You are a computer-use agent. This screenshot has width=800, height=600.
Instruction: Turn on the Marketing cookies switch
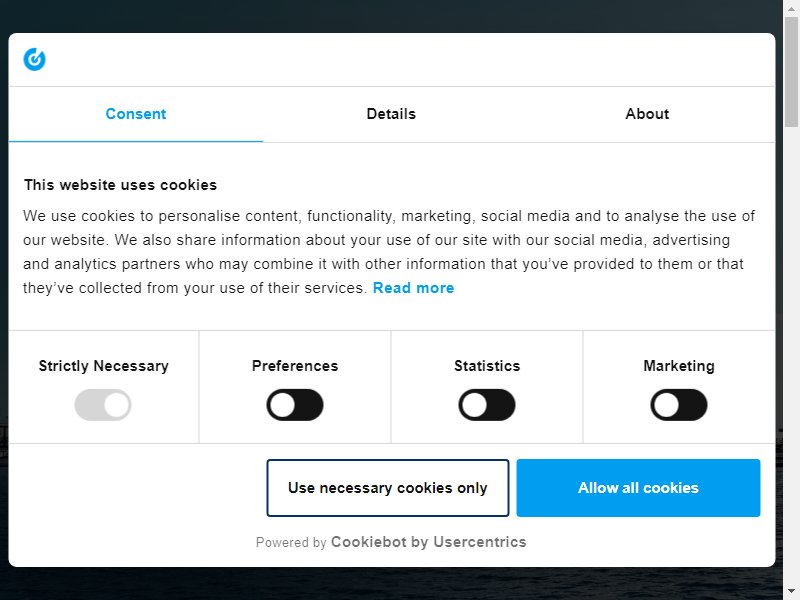(x=679, y=405)
